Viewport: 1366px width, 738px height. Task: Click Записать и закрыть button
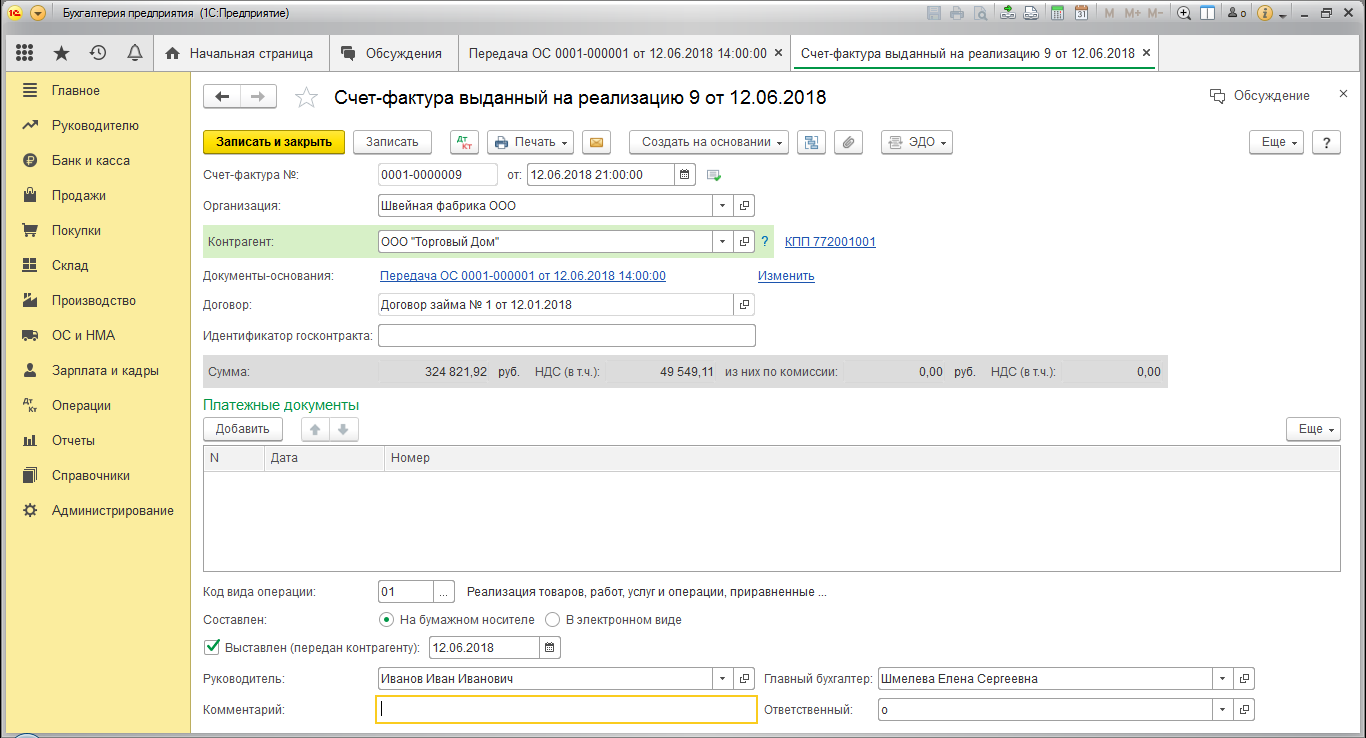274,142
